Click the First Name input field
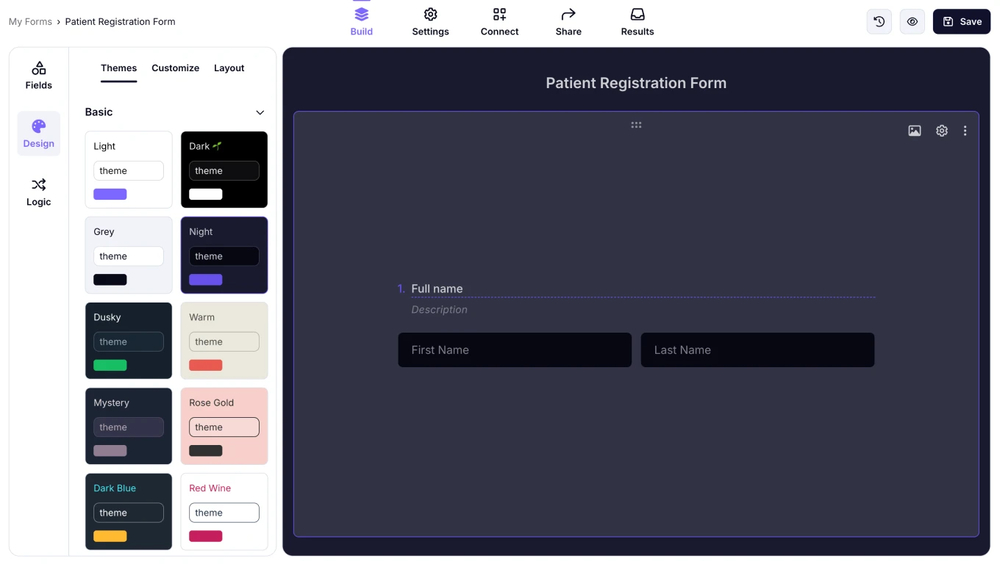This screenshot has width=1000, height=564. [514, 350]
